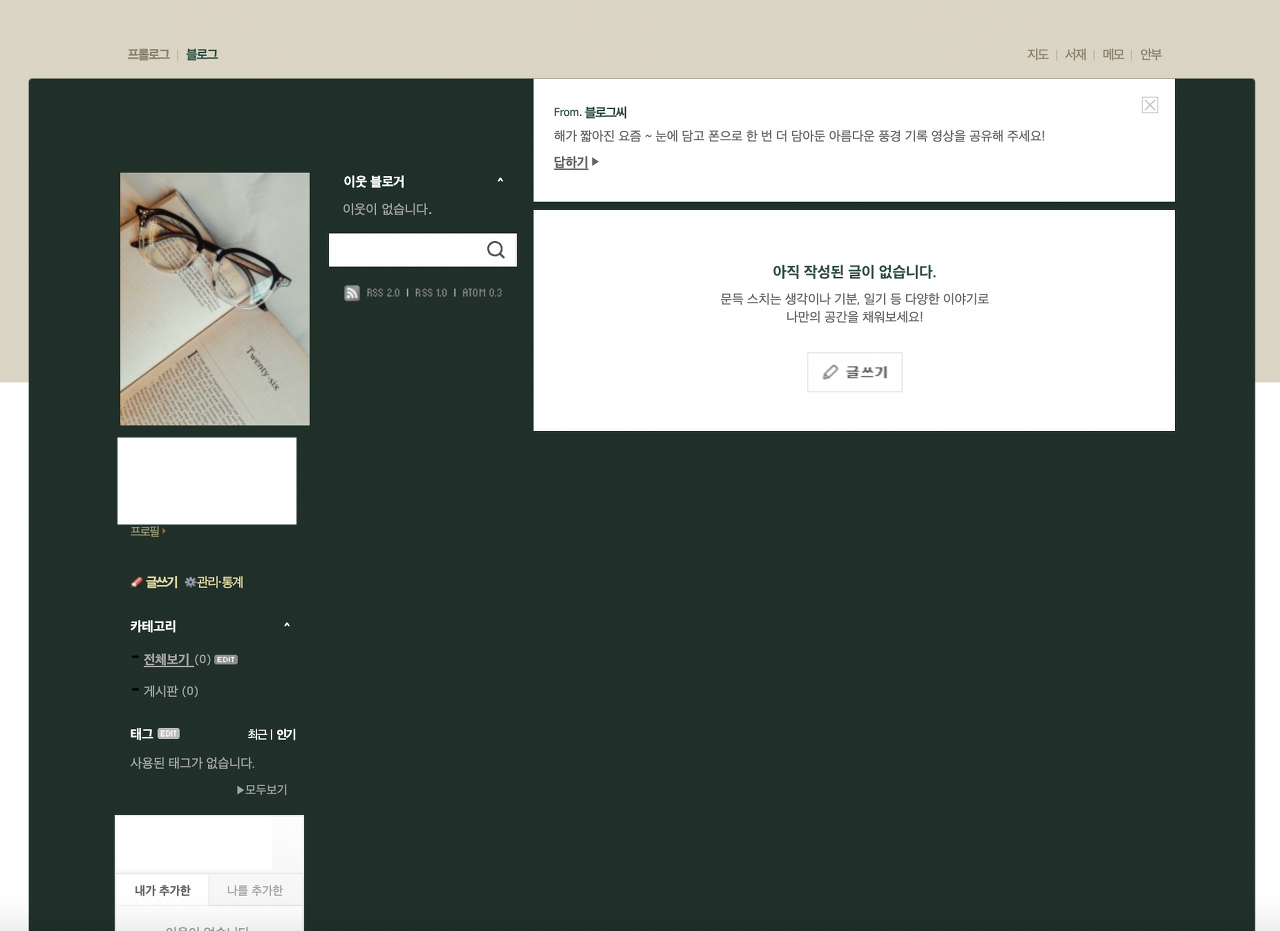
Task: Select the 나를 추가한 tab
Action: tap(254, 890)
